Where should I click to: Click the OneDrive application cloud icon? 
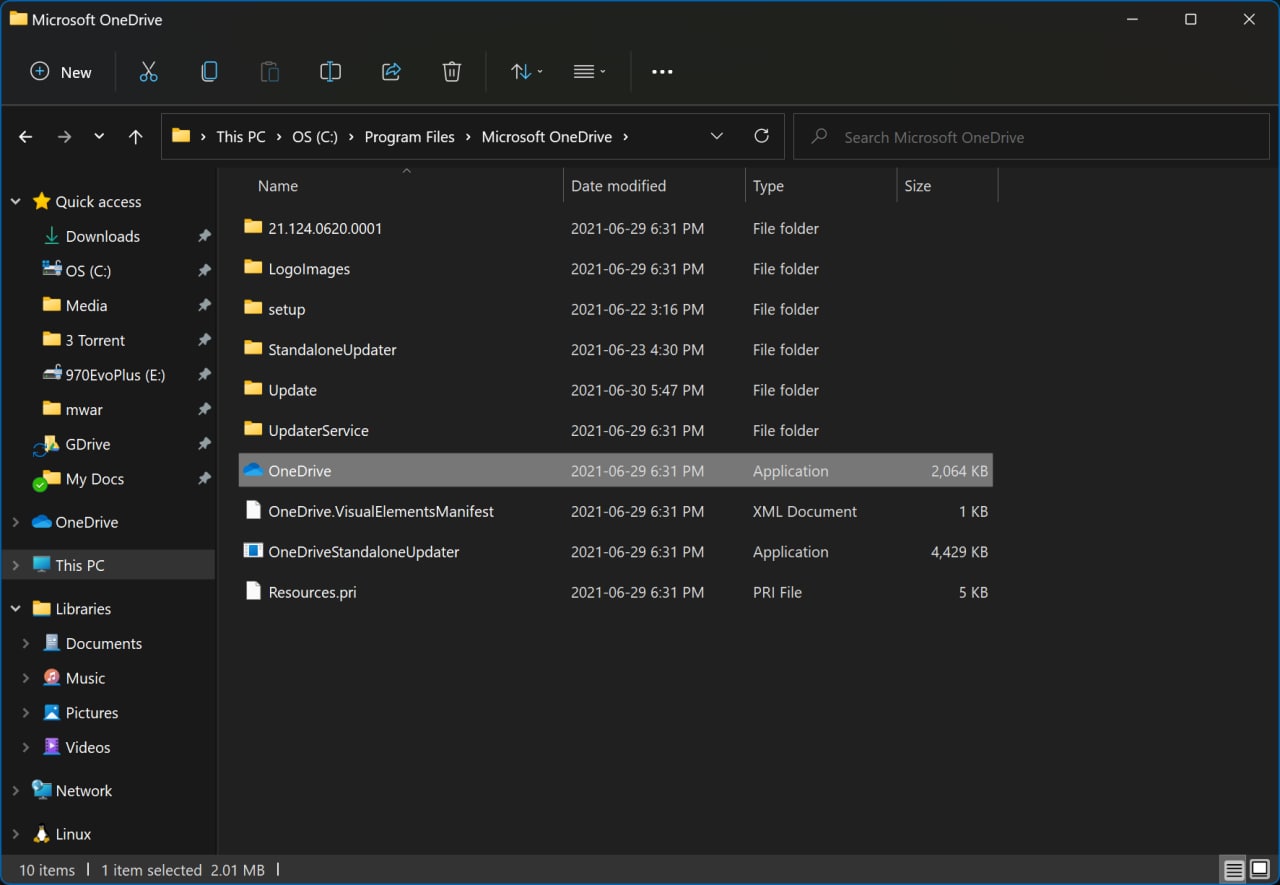click(x=253, y=470)
